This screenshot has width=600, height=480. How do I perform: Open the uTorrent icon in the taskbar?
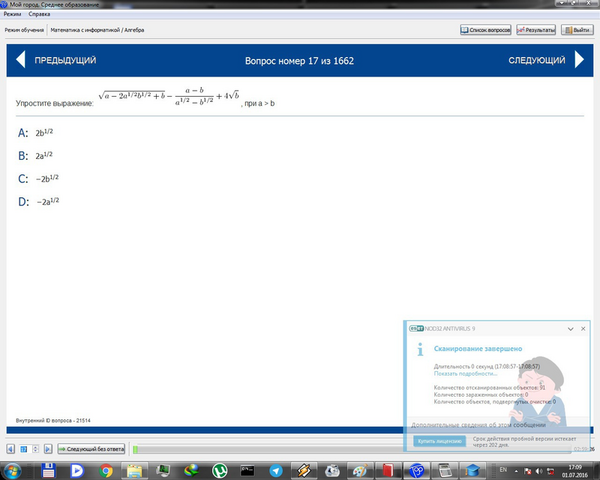click(x=220, y=470)
